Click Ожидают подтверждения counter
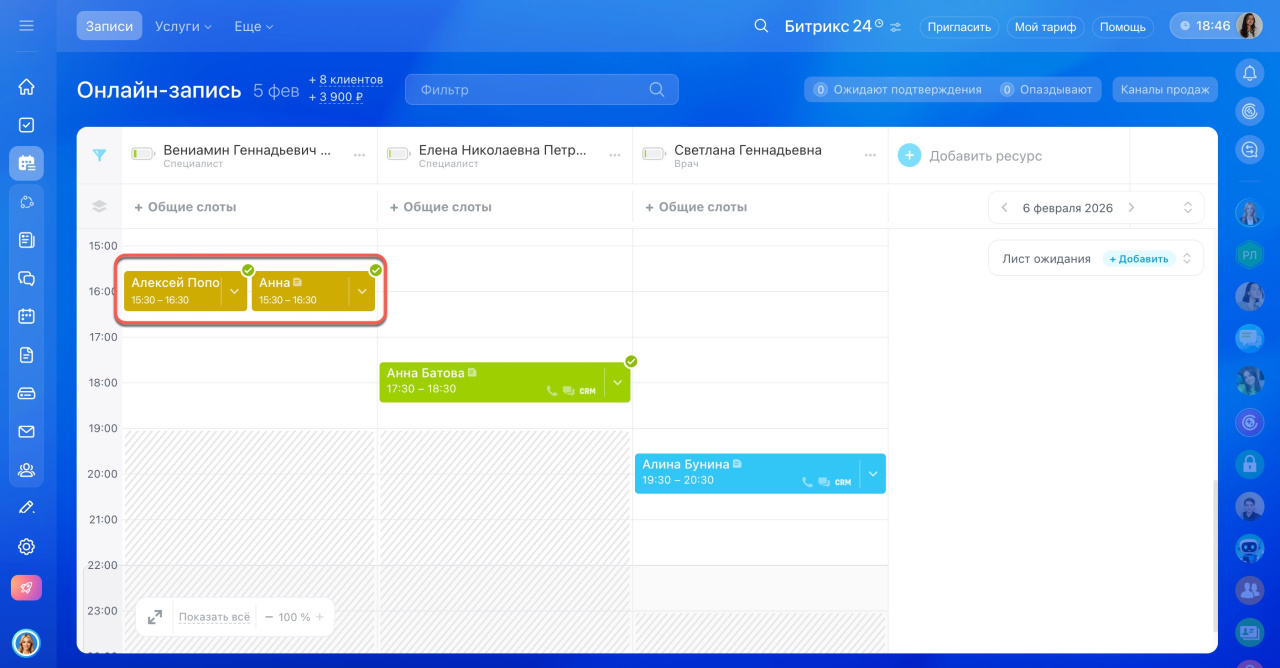1280x668 pixels. click(x=898, y=89)
